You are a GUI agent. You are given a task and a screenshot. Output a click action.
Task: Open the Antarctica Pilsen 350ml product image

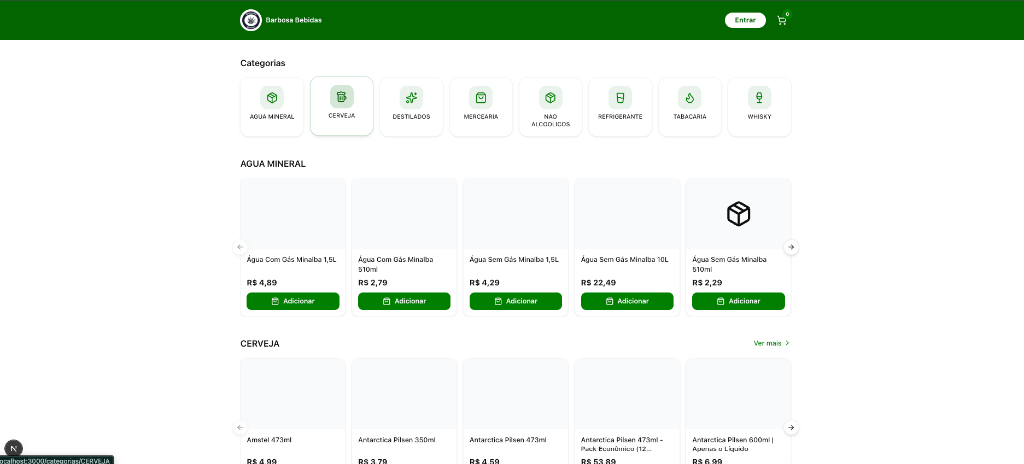tap(404, 394)
